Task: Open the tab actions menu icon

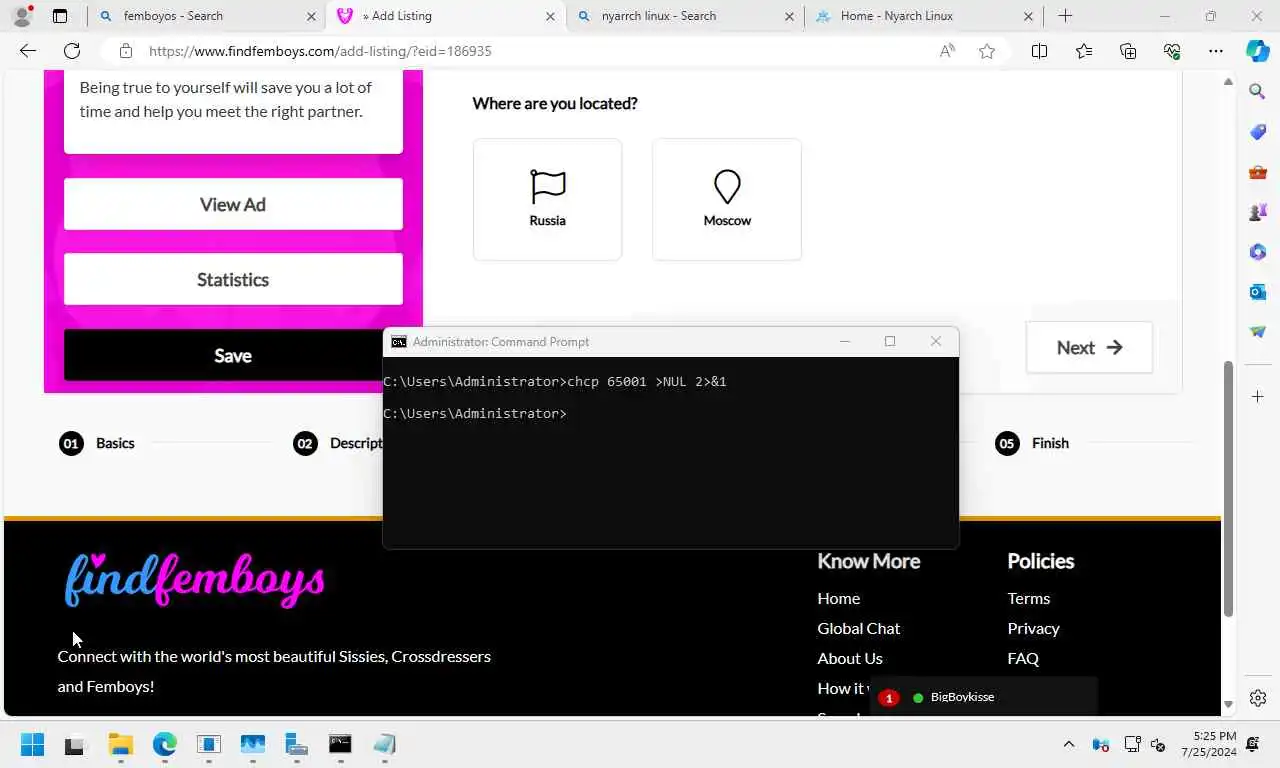Action: pos(60,16)
